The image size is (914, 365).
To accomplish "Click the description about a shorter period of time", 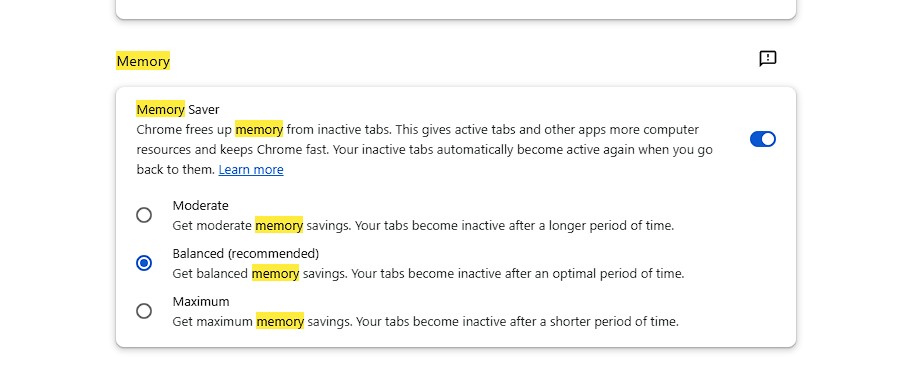I will click(426, 321).
